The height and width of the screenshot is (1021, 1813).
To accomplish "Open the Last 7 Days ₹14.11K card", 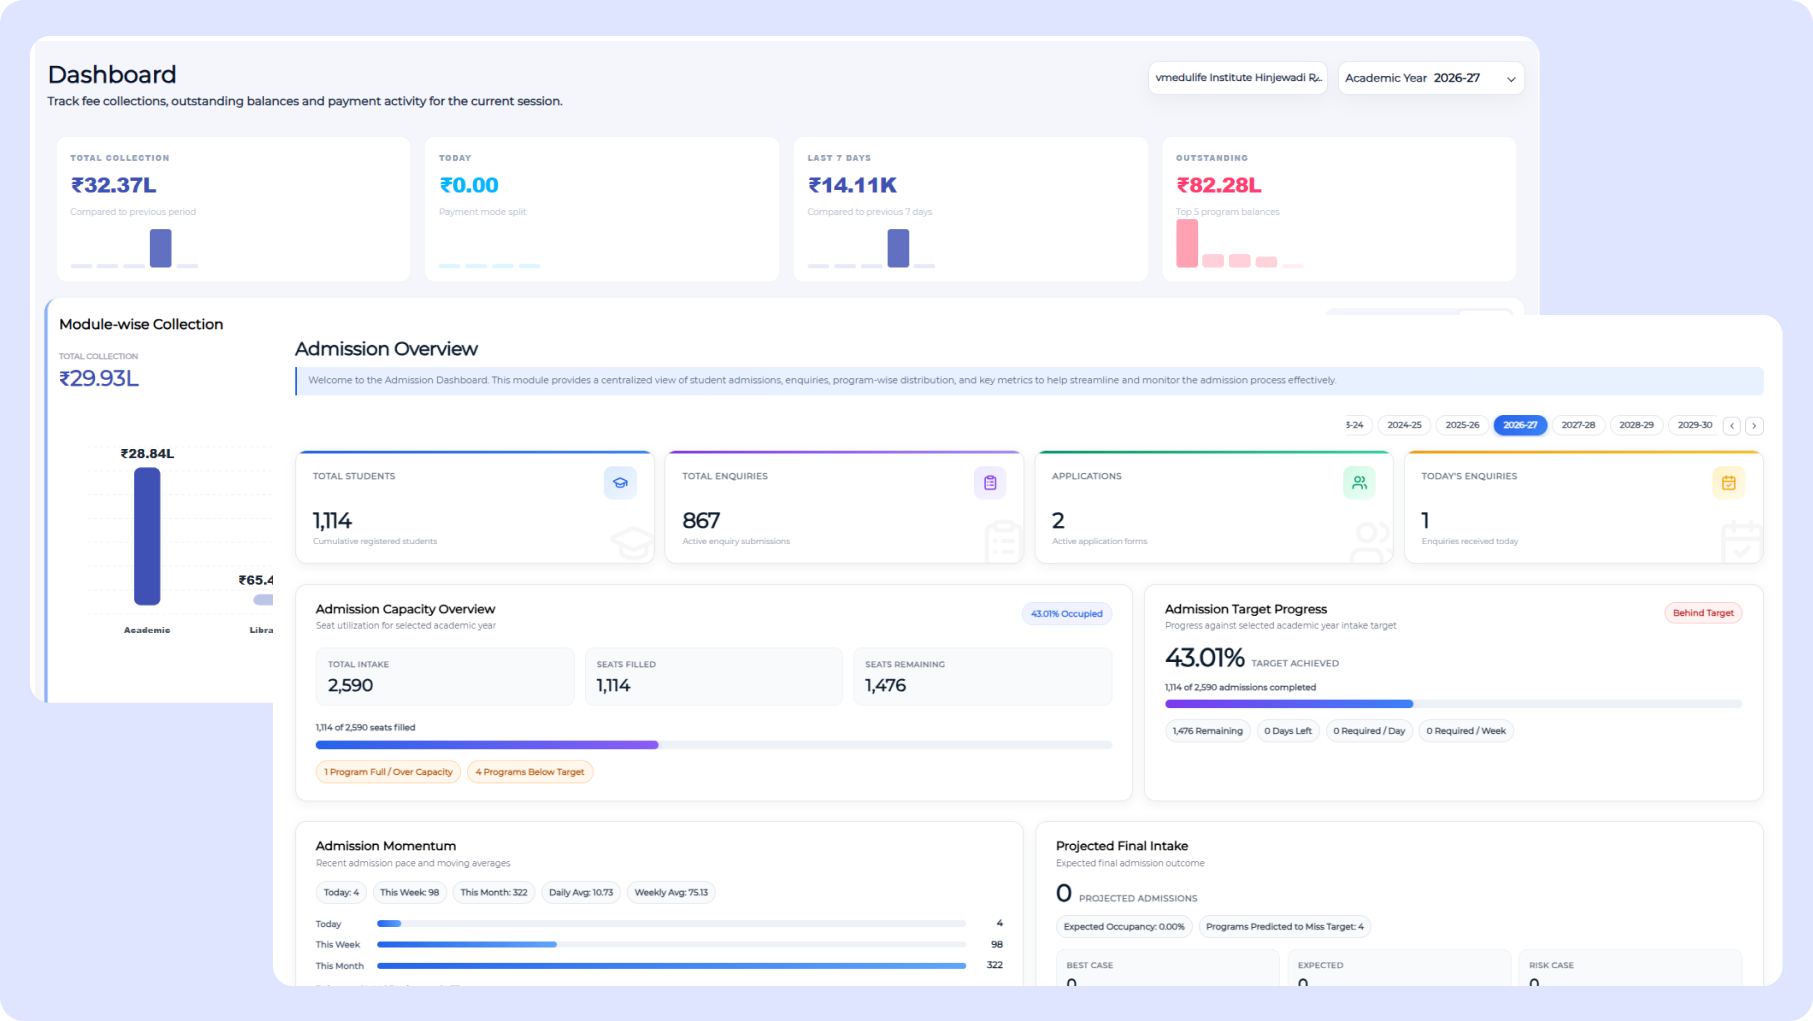I will click(970, 209).
